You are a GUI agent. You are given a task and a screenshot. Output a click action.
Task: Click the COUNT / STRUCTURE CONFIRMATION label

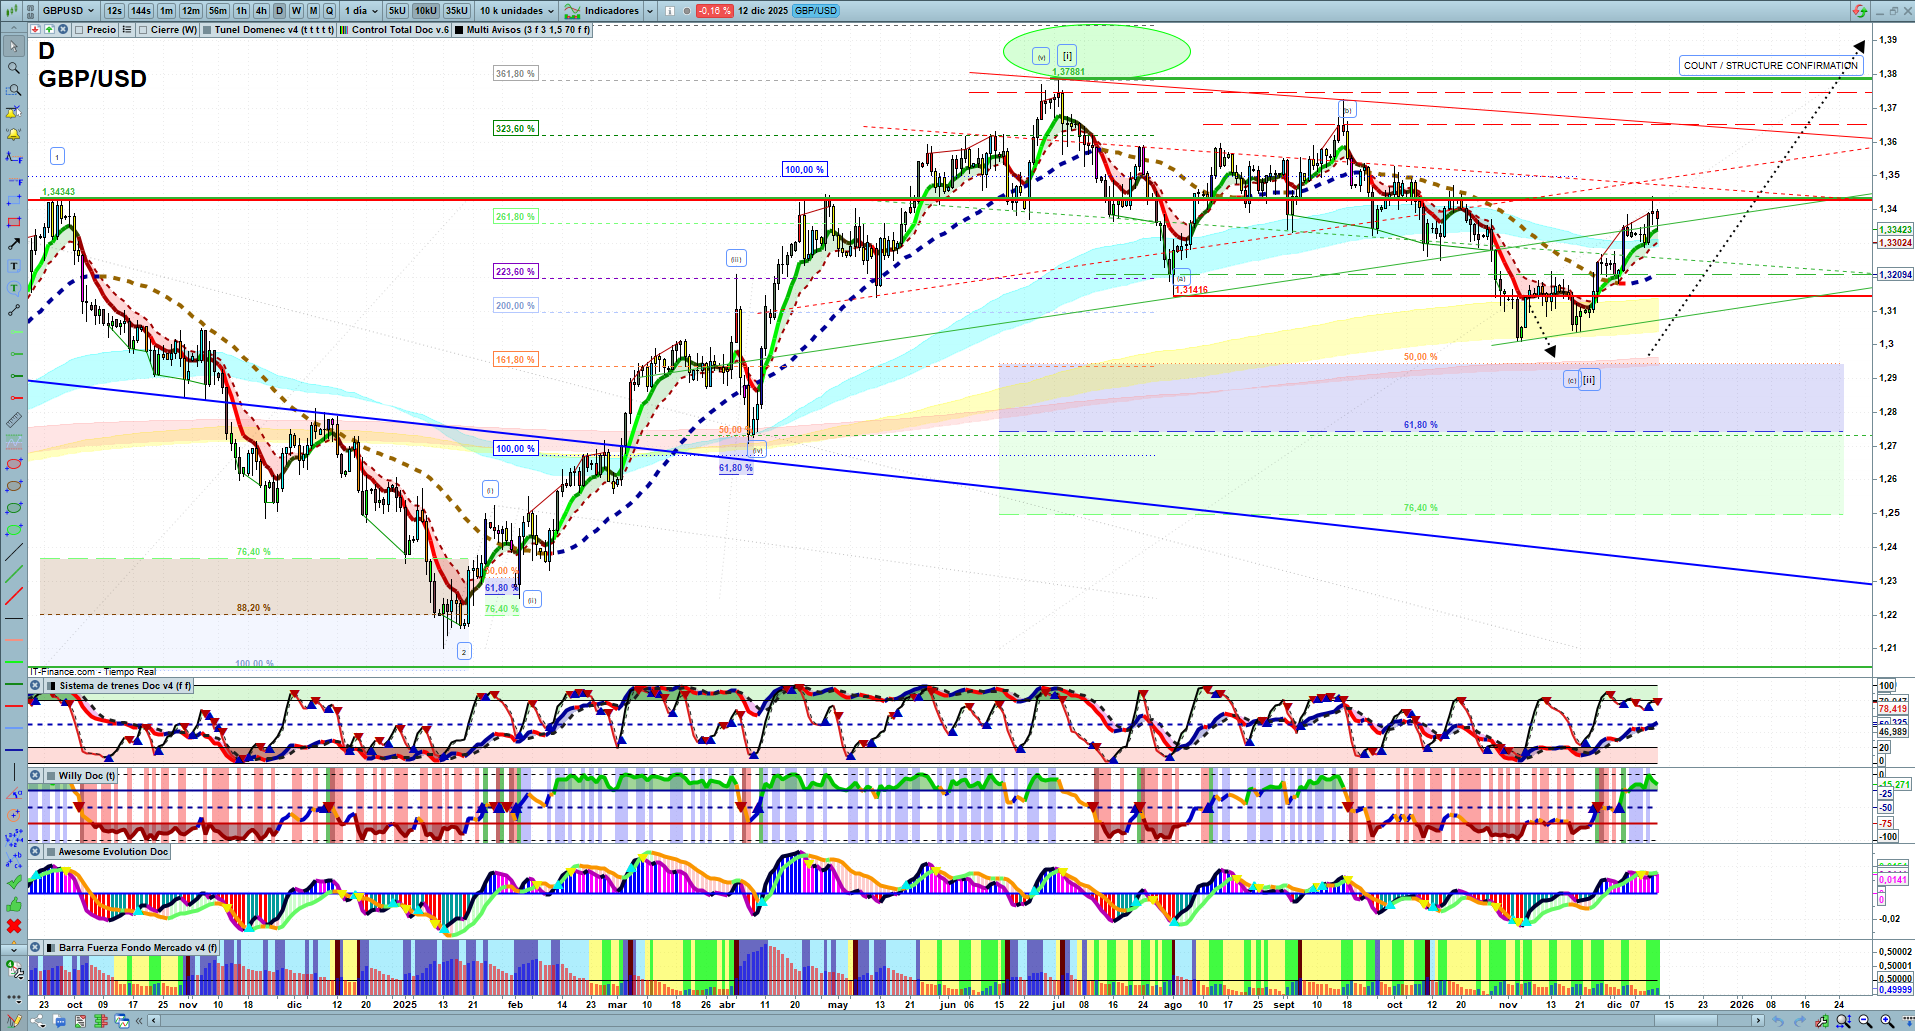tap(1771, 66)
